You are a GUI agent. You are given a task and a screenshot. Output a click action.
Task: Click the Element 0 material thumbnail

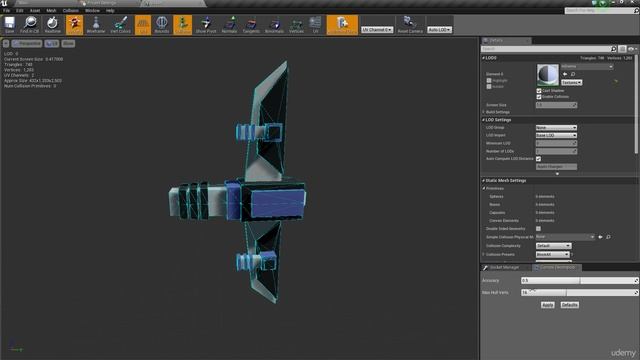547,75
